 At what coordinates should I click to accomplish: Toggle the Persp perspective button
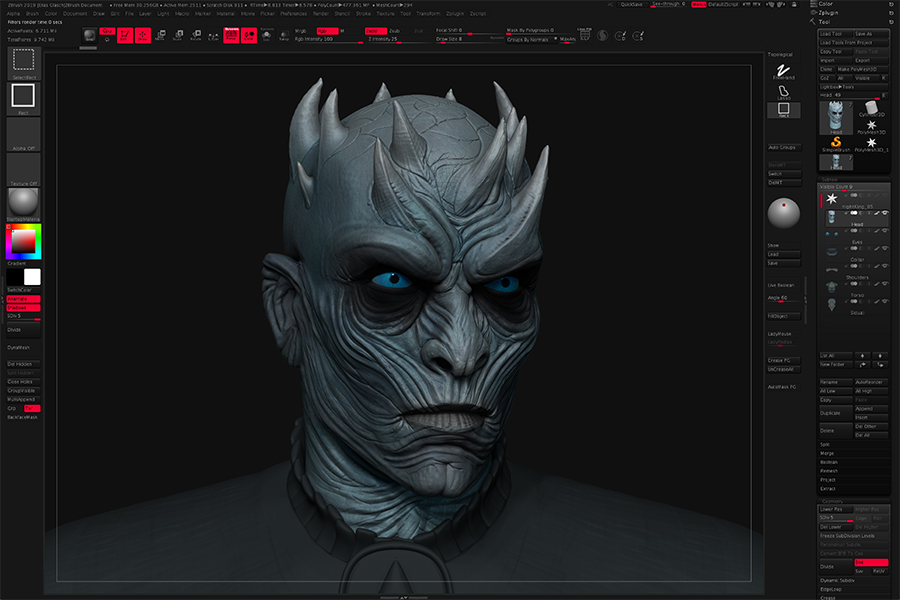coord(231,35)
